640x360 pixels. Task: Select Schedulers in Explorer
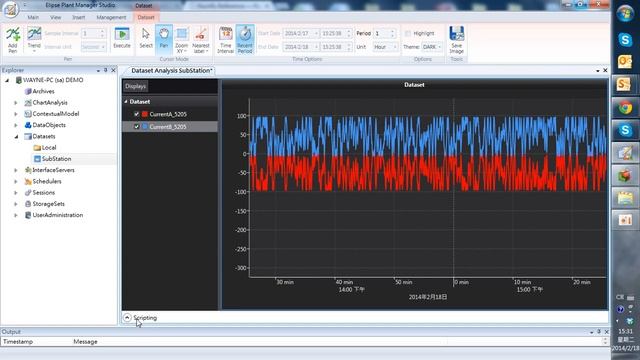click(x=47, y=181)
